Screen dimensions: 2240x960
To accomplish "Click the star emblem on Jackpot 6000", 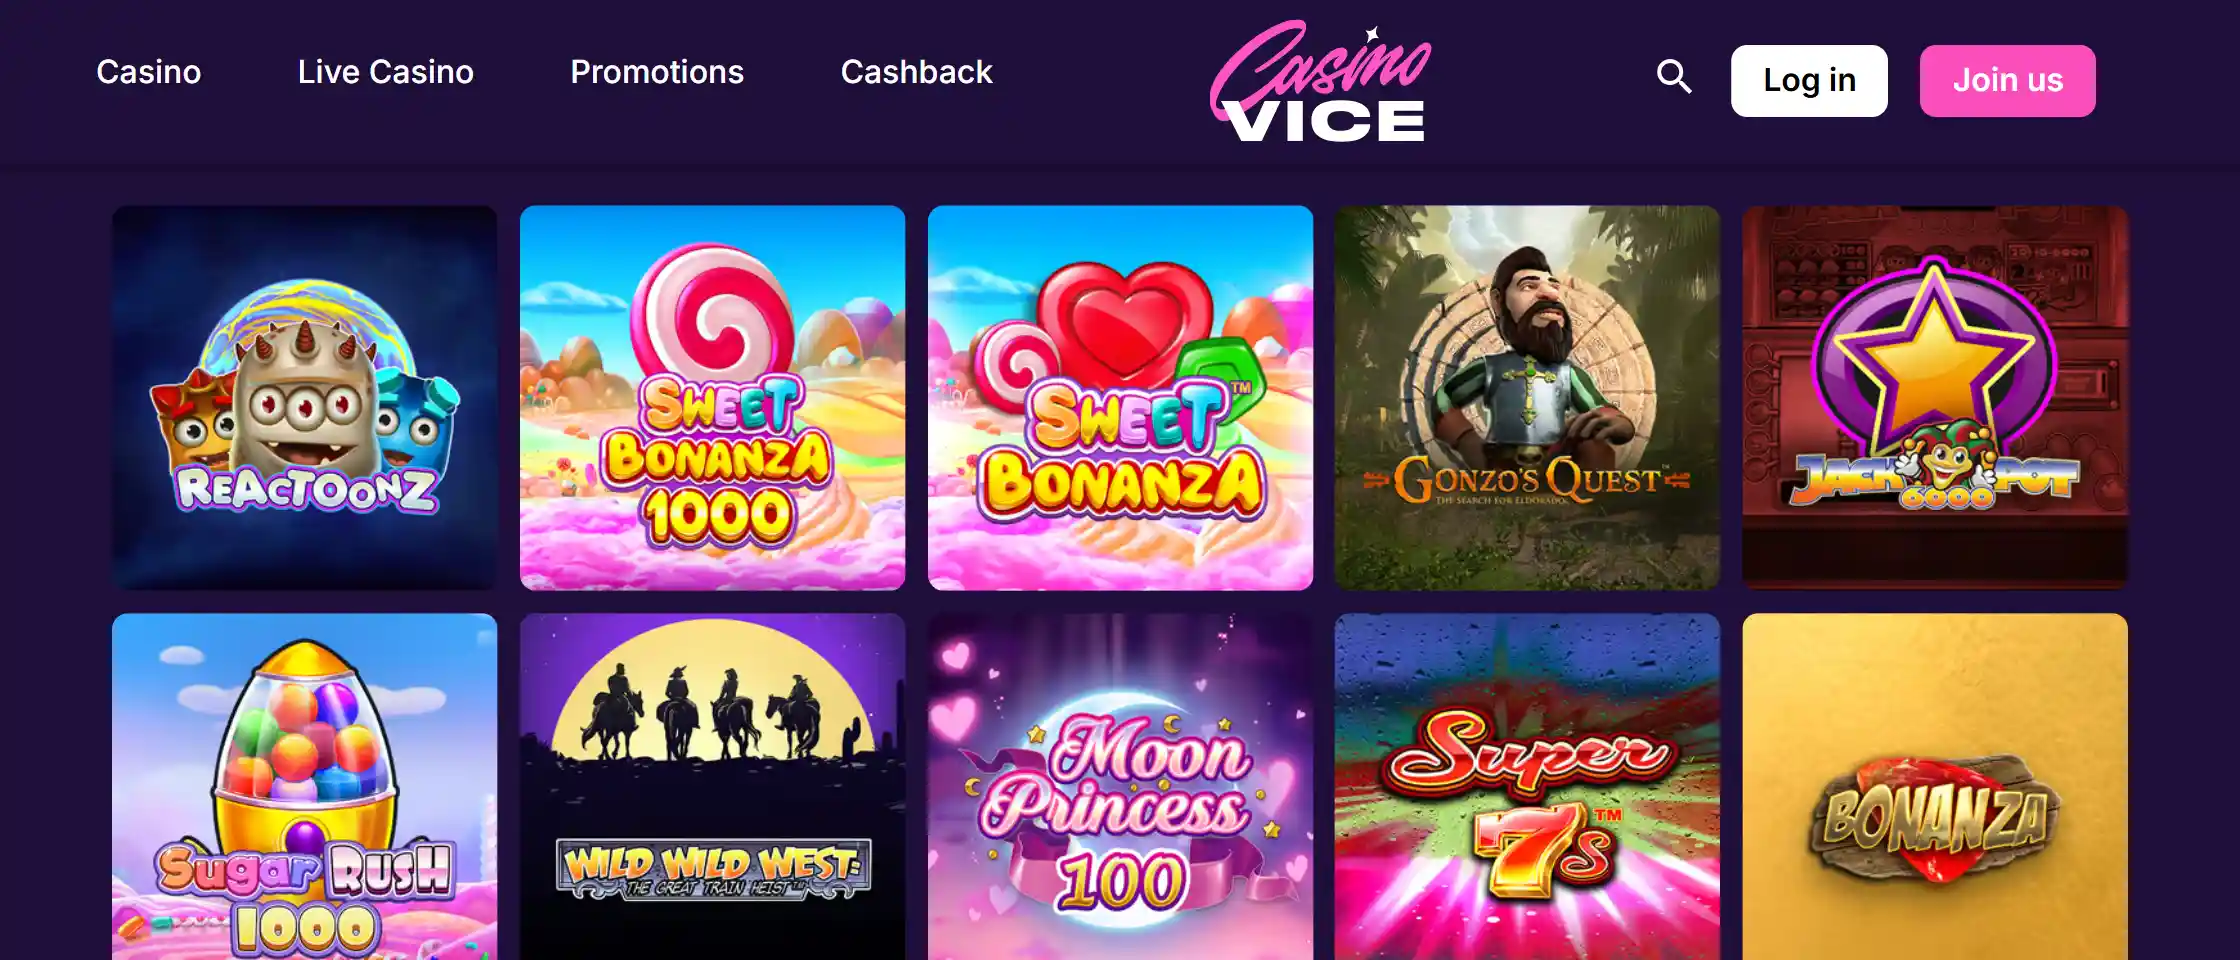I will (1934, 356).
